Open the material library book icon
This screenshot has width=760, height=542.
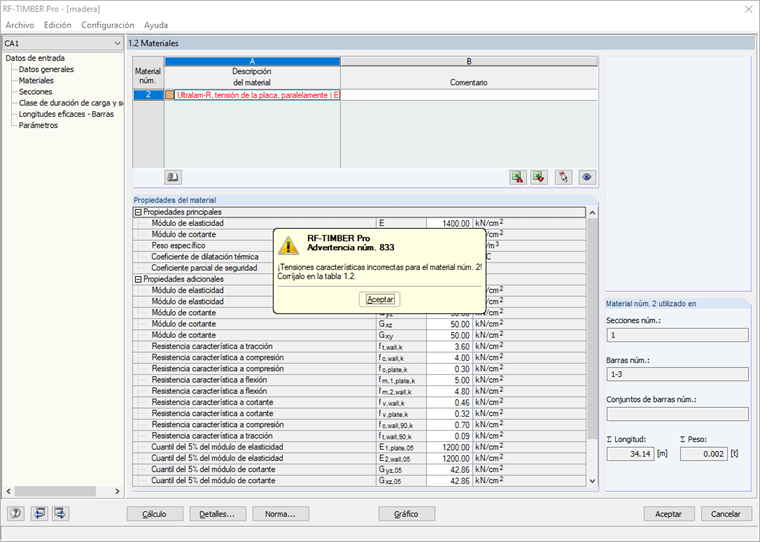173,177
